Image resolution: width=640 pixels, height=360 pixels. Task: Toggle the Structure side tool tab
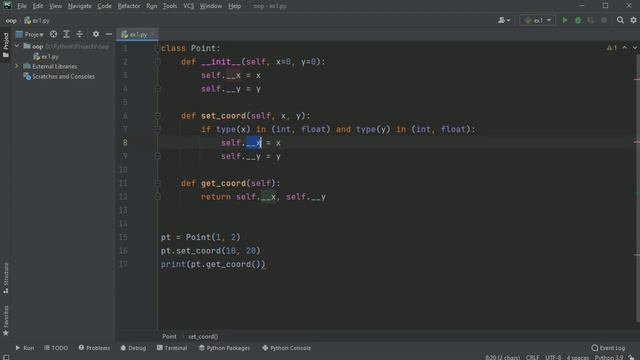point(6,278)
